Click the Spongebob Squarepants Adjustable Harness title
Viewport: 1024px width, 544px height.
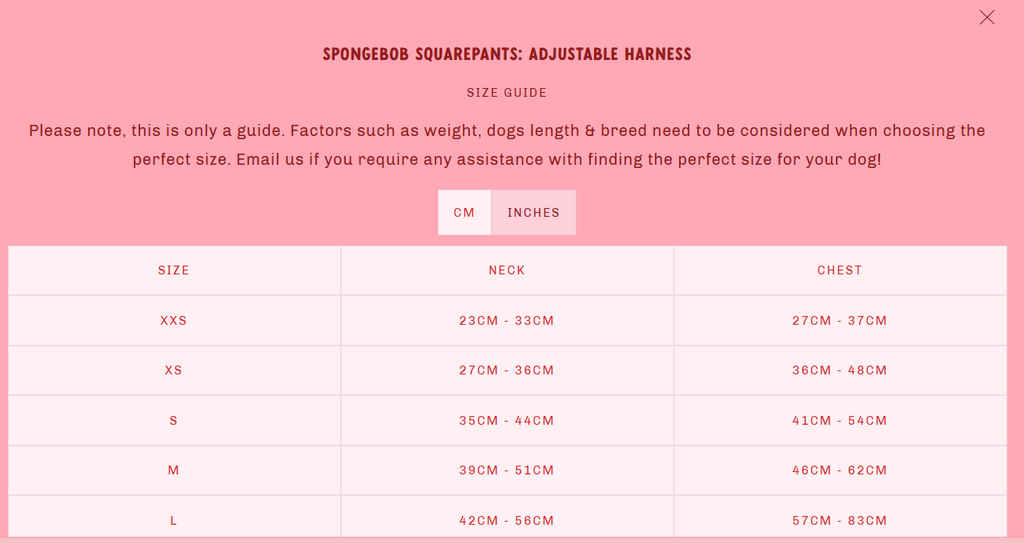click(507, 54)
